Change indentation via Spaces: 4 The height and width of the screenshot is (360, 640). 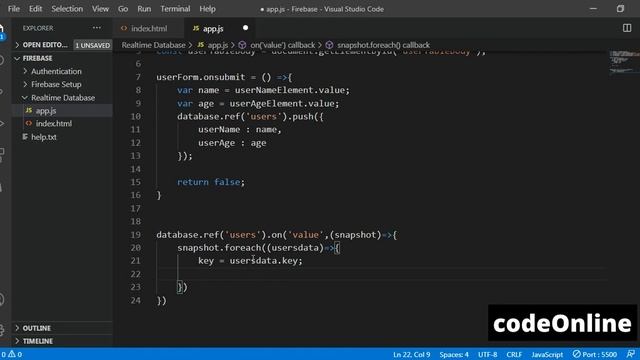click(454, 354)
